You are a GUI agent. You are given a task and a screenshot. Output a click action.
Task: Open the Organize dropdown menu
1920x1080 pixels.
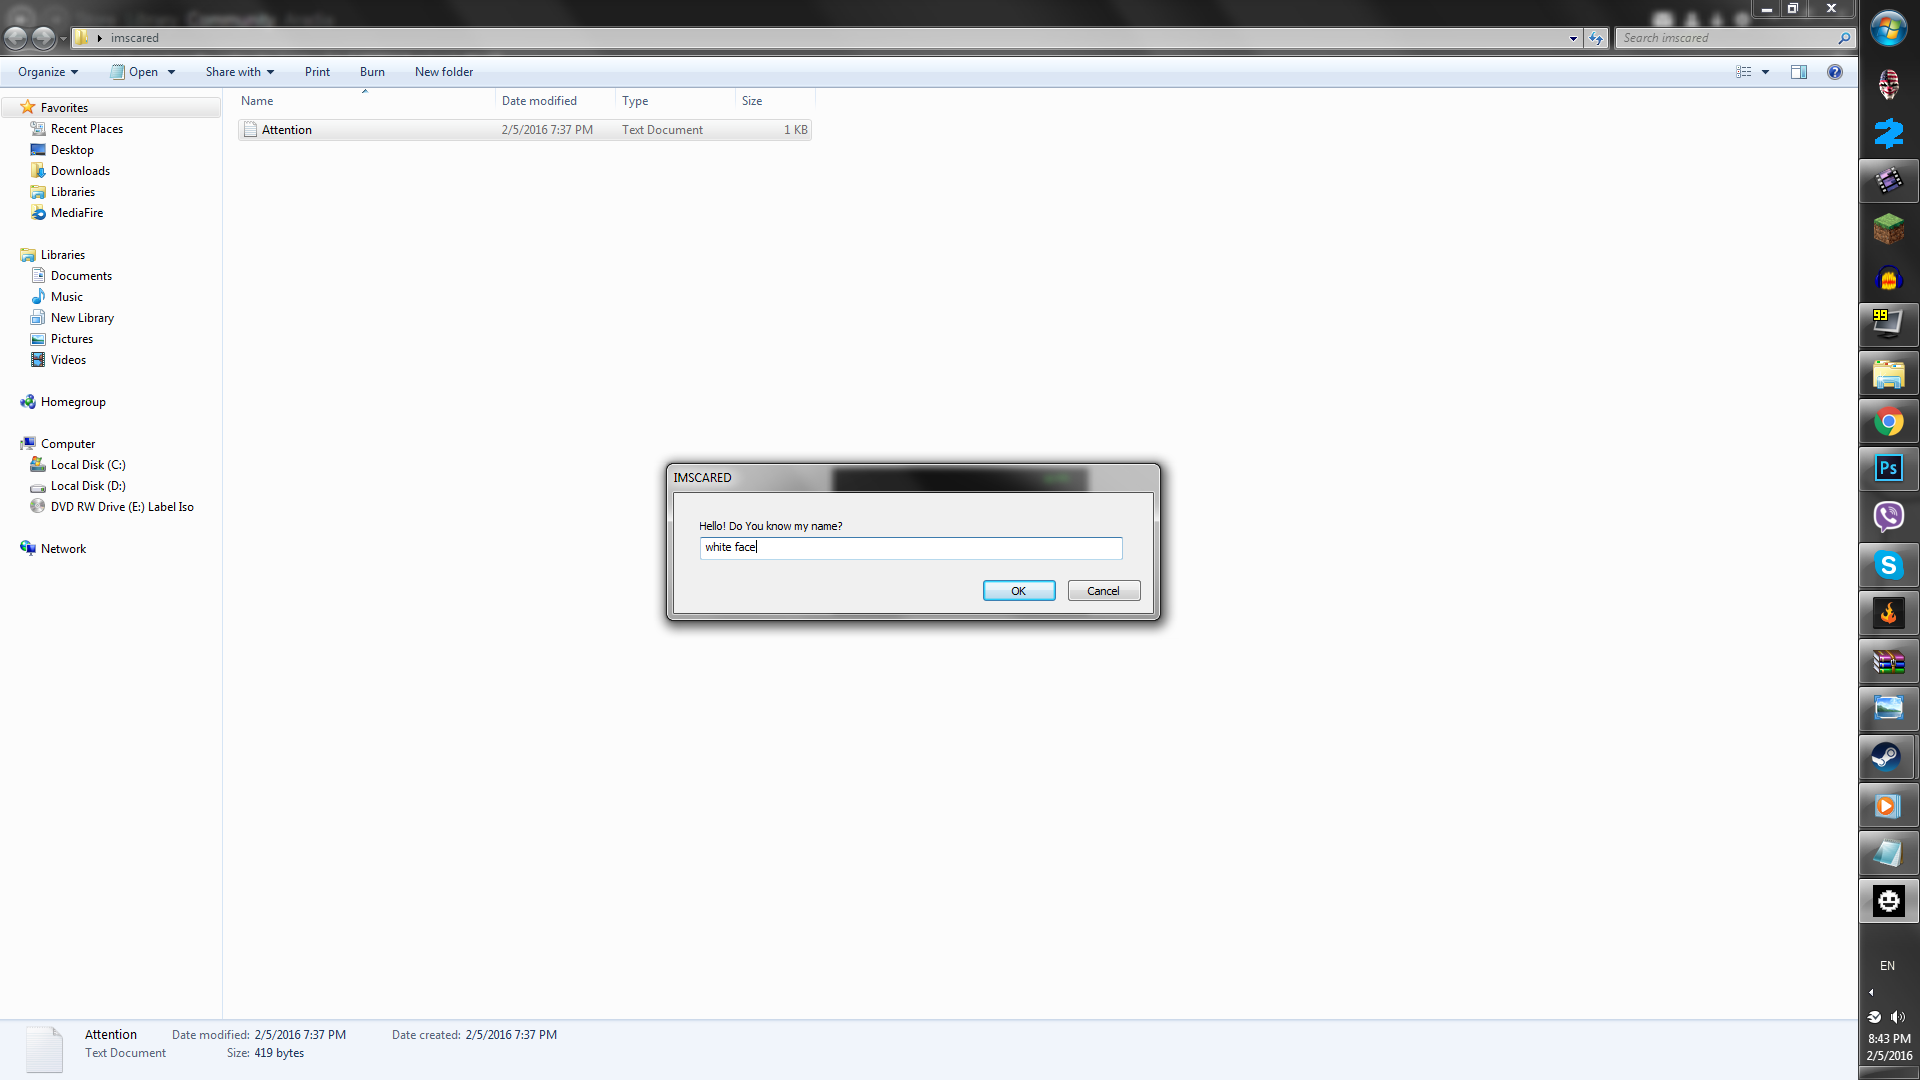pyautogui.click(x=48, y=72)
